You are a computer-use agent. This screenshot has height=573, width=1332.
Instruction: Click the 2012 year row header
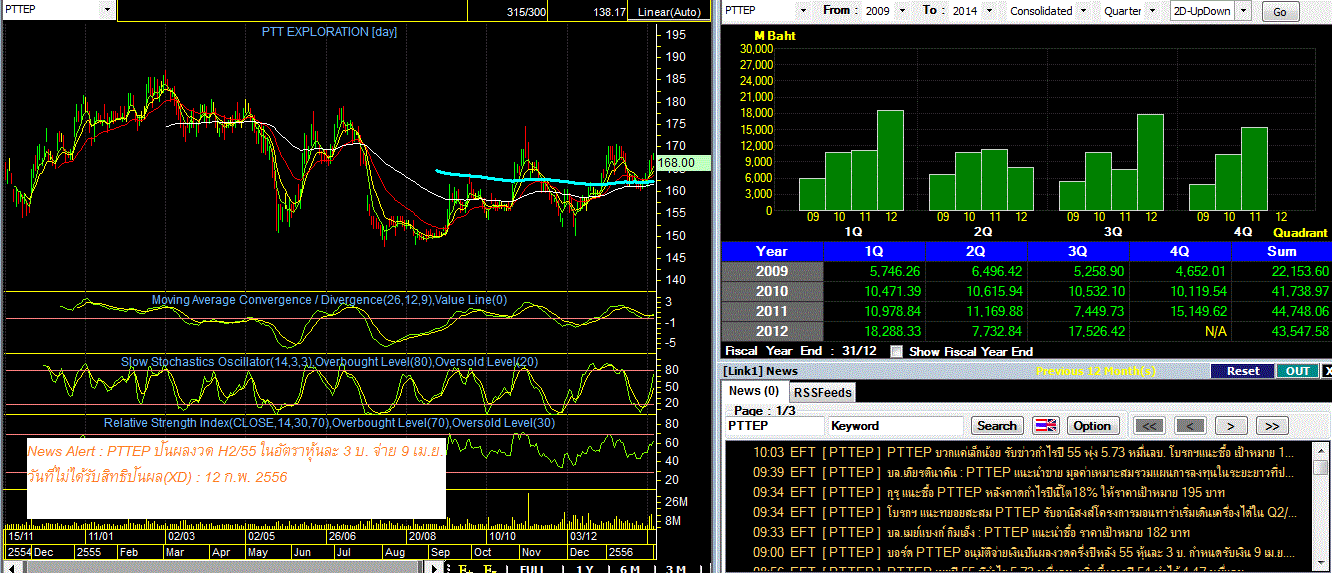tap(772, 331)
